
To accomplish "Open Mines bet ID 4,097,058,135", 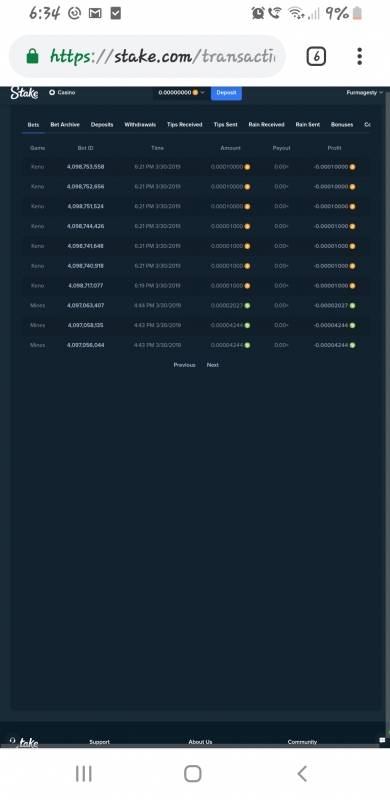I will [x=85, y=326].
